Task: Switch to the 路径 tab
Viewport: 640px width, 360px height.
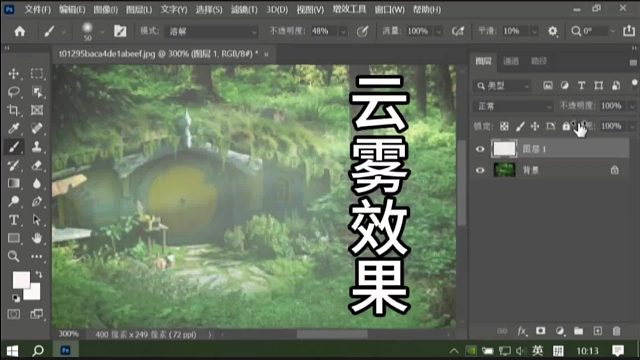Action: (538, 61)
